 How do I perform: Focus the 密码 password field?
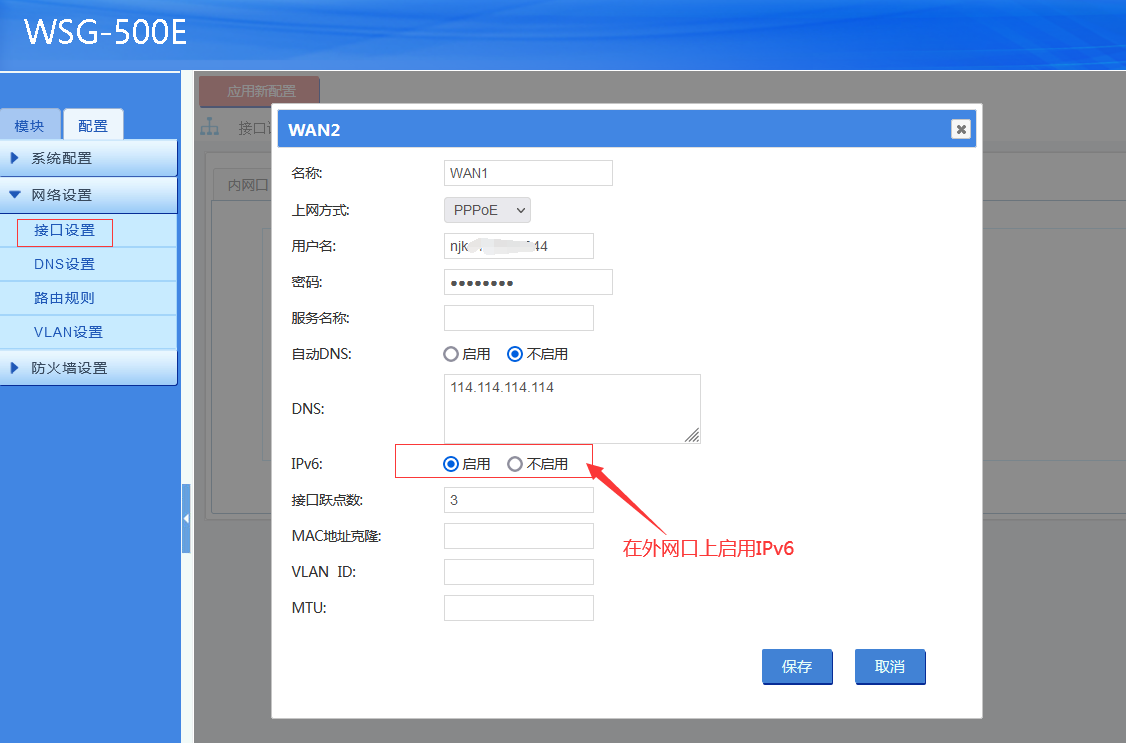pyautogui.click(x=527, y=282)
